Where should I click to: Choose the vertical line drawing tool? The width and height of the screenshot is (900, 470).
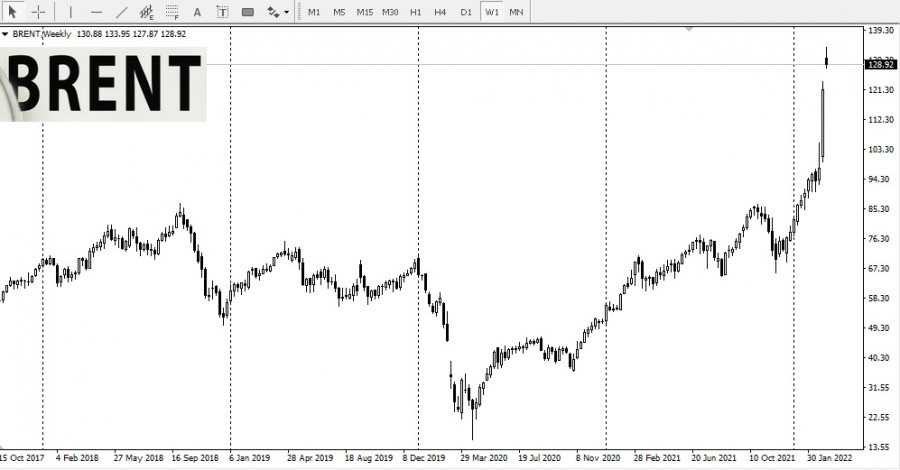click(71, 11)
